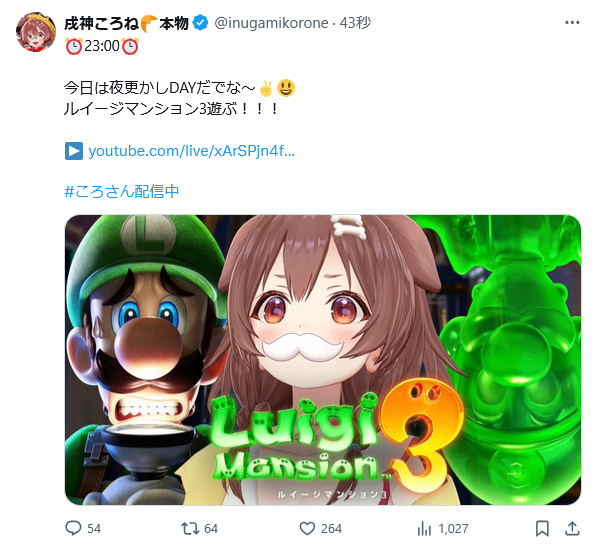598x550 pixels.
Task: Click the like count 264
Action: (x=331, y=529)
